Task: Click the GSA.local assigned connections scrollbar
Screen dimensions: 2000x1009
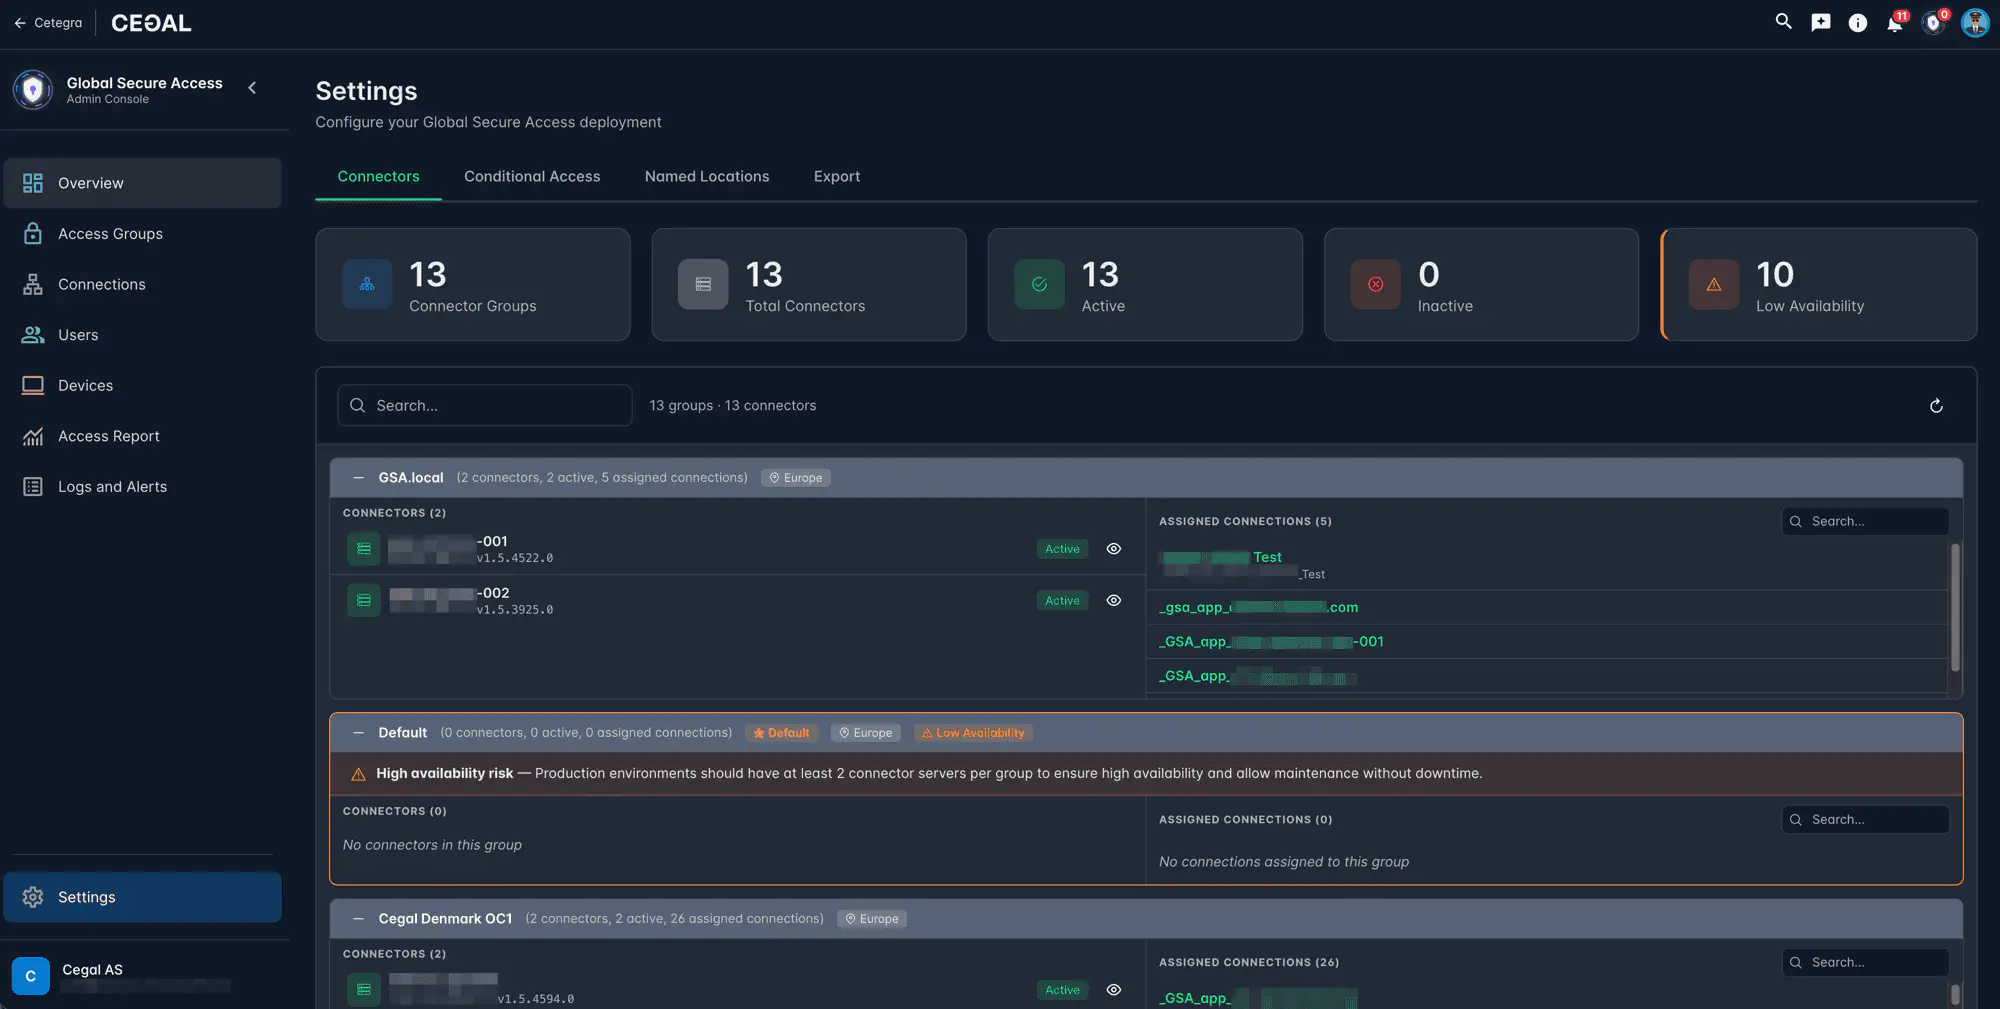Action: tap(1955, 607)
